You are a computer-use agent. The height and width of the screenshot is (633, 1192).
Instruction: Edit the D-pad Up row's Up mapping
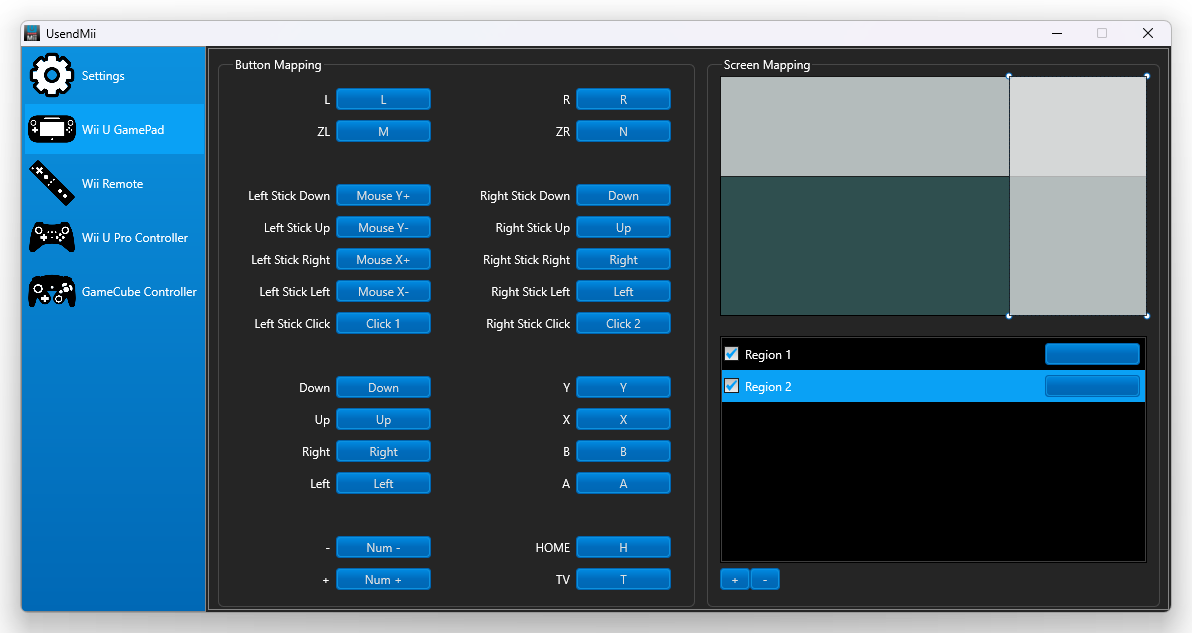[383, 419]
